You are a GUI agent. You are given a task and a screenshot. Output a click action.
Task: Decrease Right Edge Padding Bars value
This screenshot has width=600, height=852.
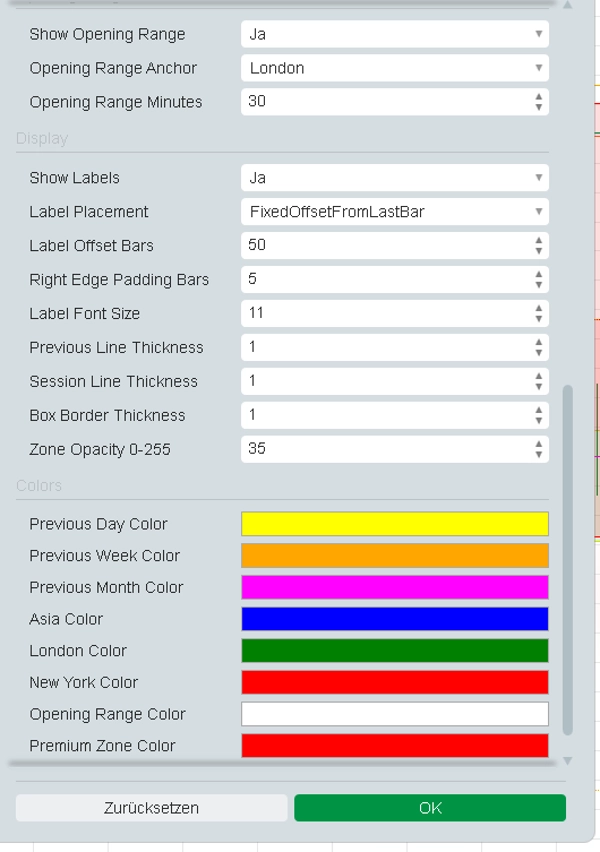coord(539,284)
